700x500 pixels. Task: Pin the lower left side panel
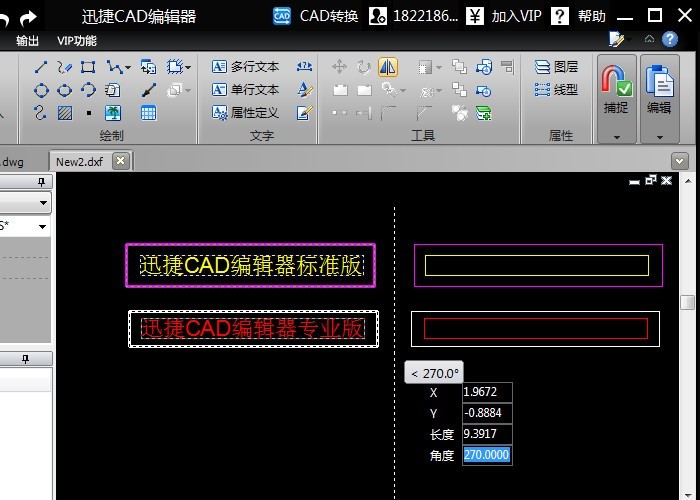(25, 359)
